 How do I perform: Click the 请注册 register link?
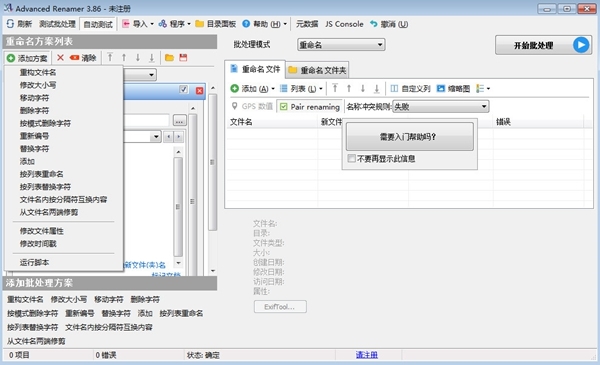367,355
